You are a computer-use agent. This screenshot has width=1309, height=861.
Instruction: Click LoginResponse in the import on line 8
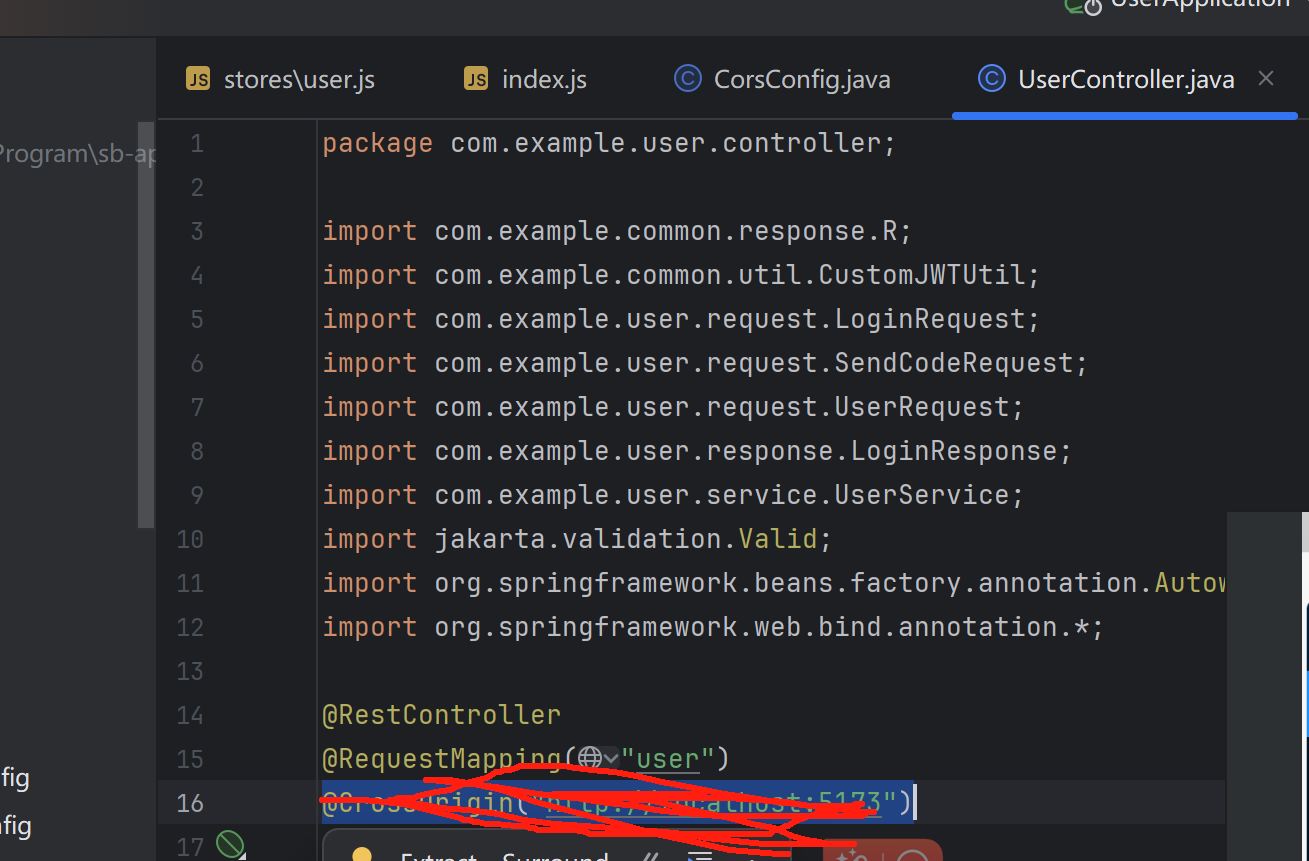pyautogui.click(x=954, y=451)
